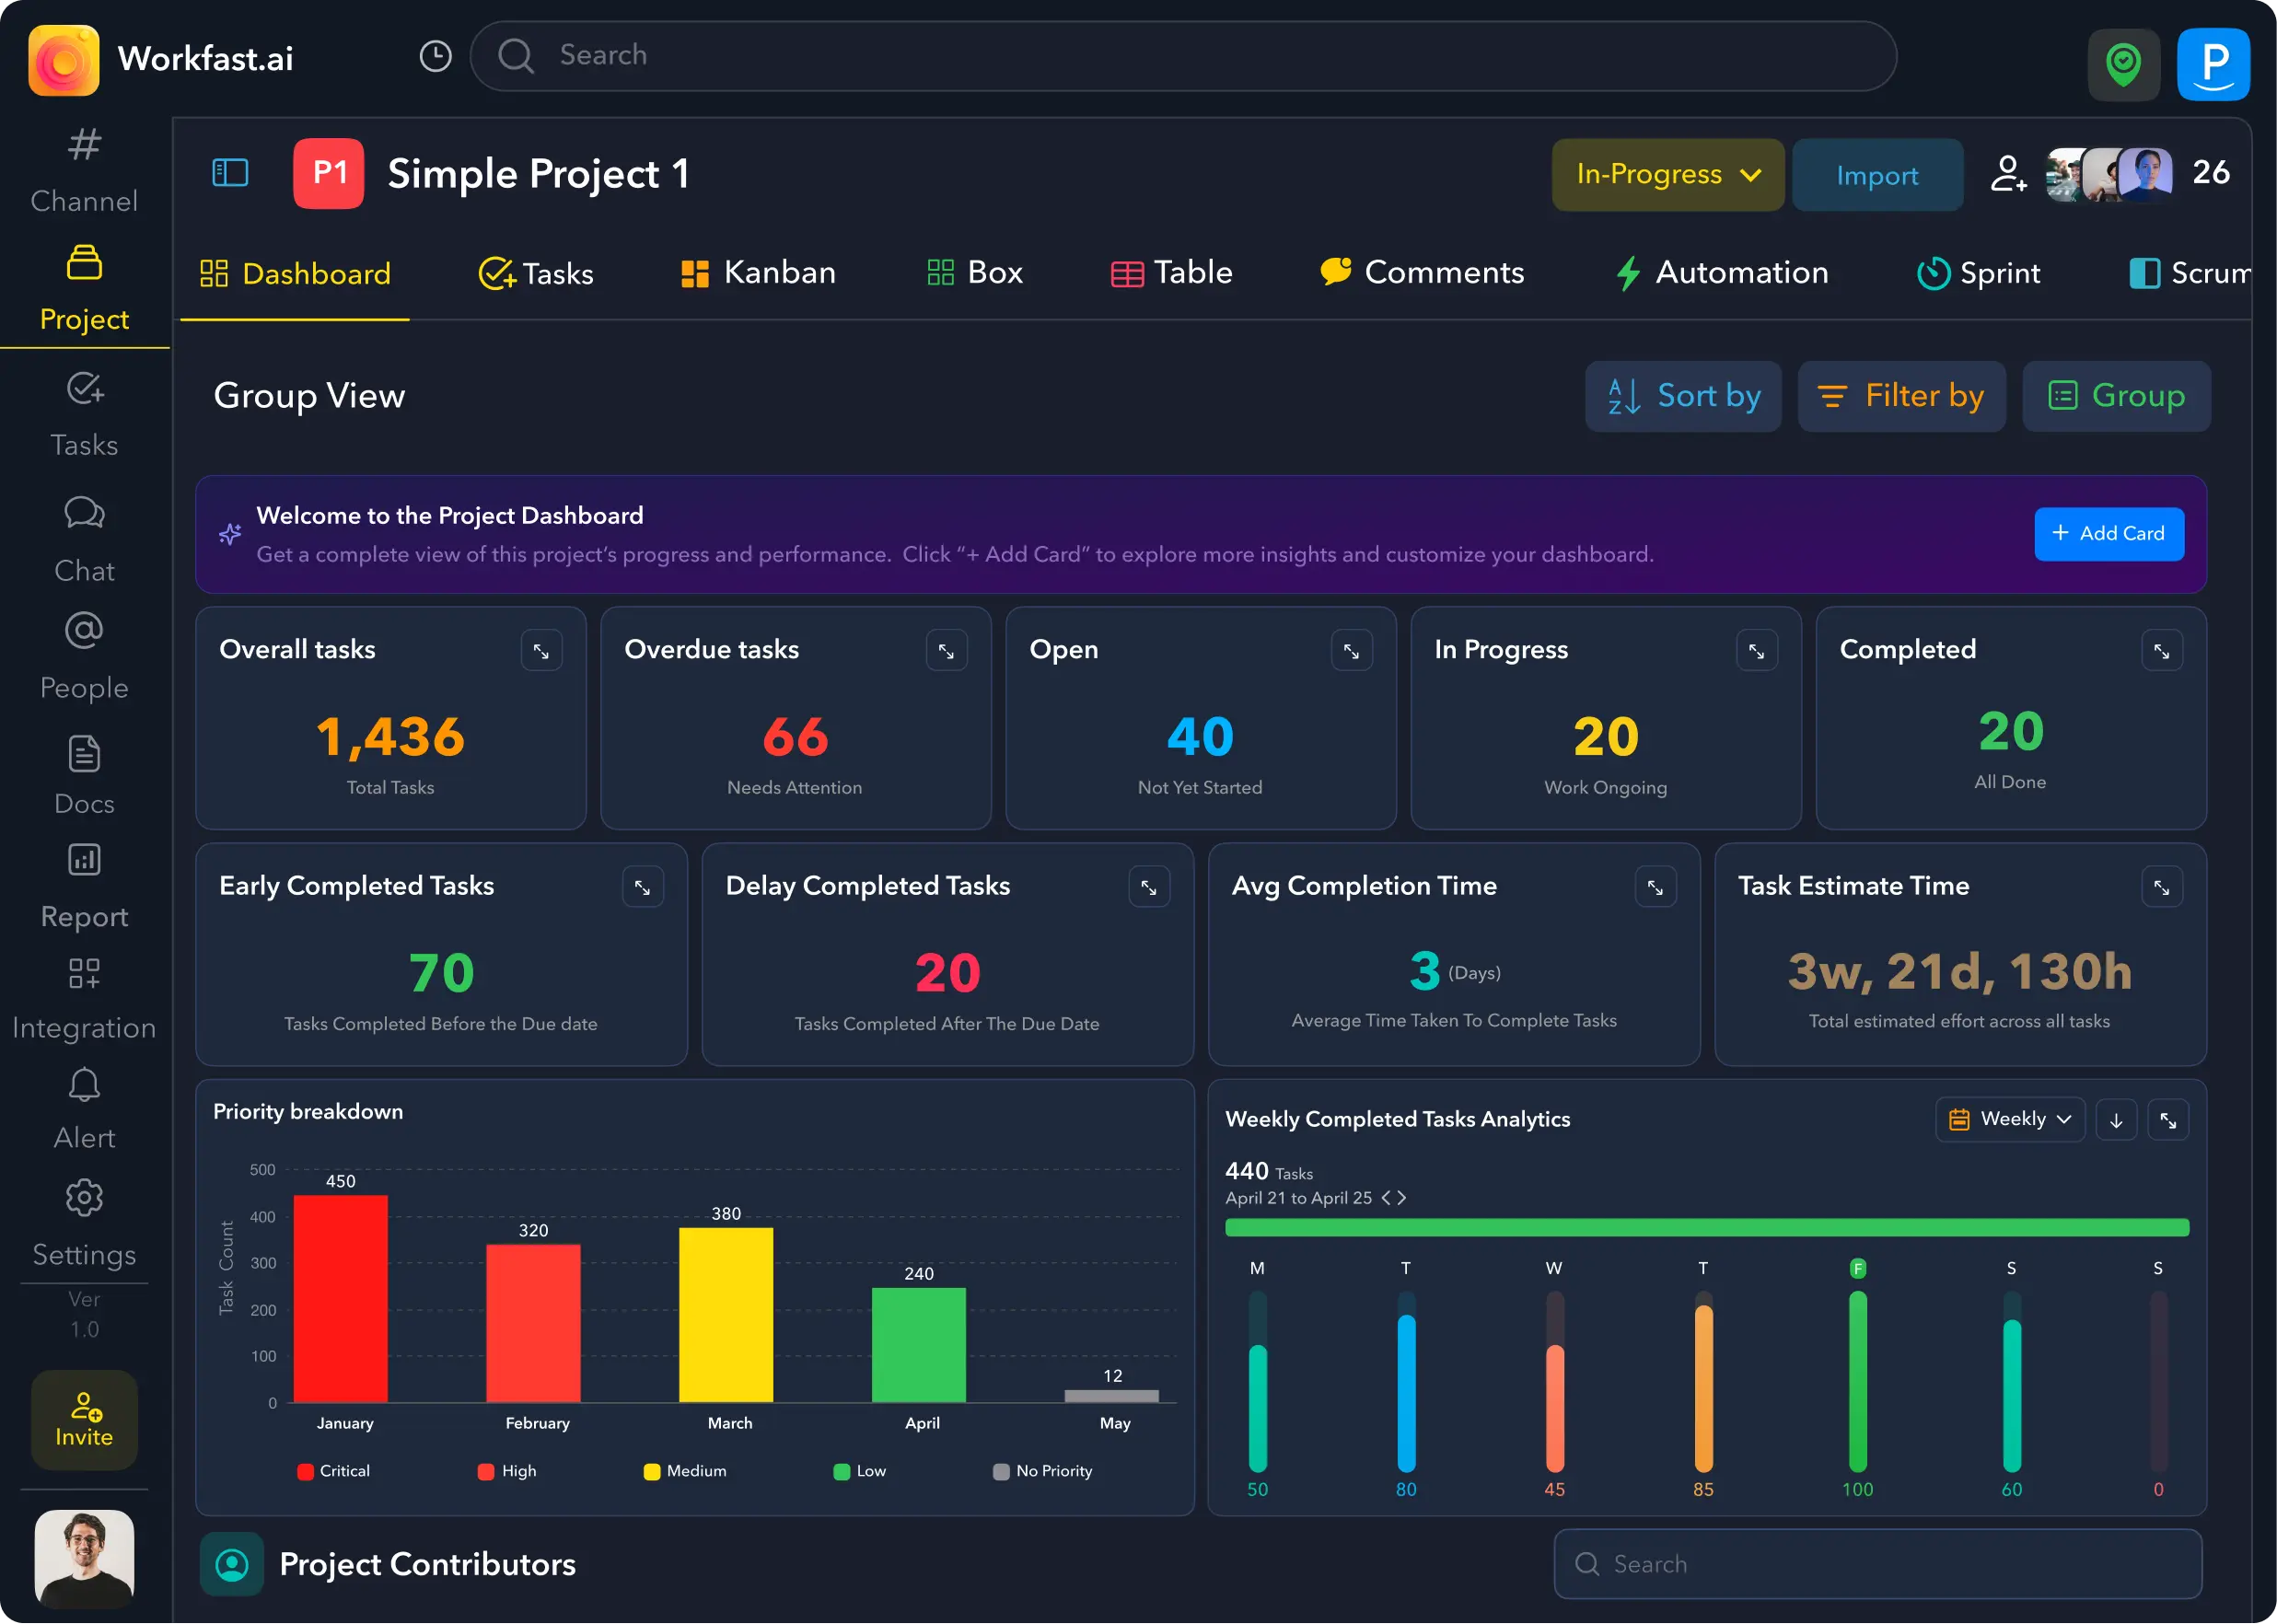Viewport: 2277px width, 1624px height.
Task: Click the add member icon
Action: 2008,173
